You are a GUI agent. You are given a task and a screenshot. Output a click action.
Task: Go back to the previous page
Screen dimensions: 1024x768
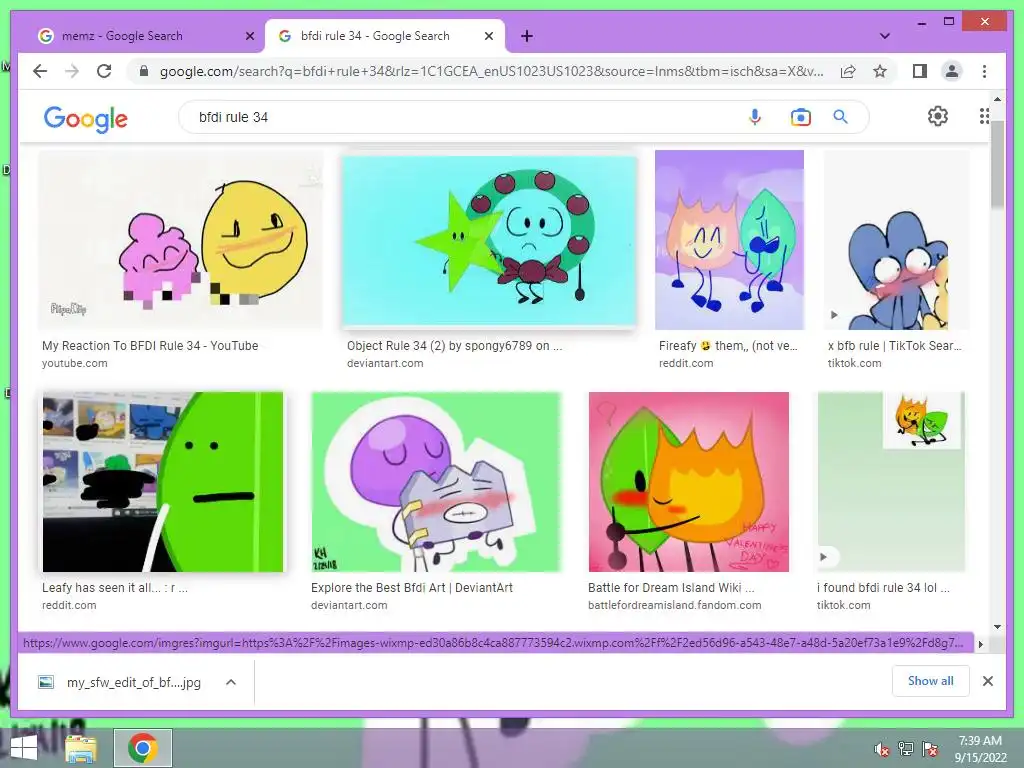pyautogui.click(x=40, y=71)
